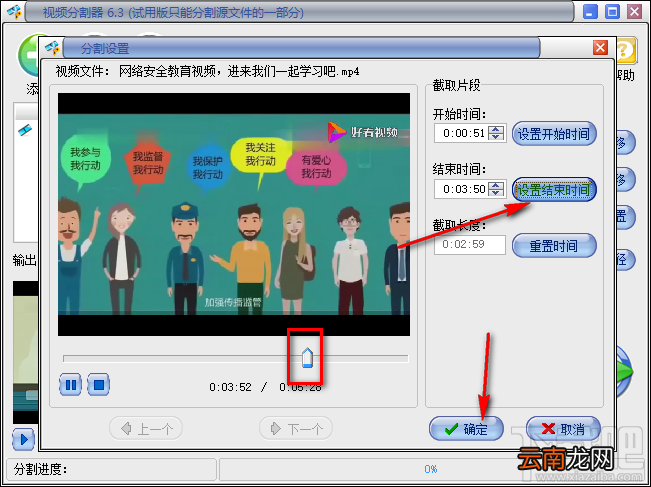Click the 截取片段 group label
The height and width of the screenshot is (487, 651).
click(x=456, y=86)
